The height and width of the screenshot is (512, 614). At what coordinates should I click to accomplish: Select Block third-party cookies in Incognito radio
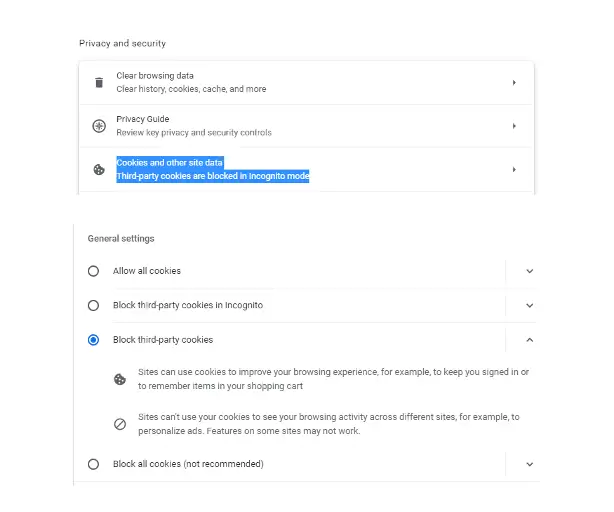[94, 305]
